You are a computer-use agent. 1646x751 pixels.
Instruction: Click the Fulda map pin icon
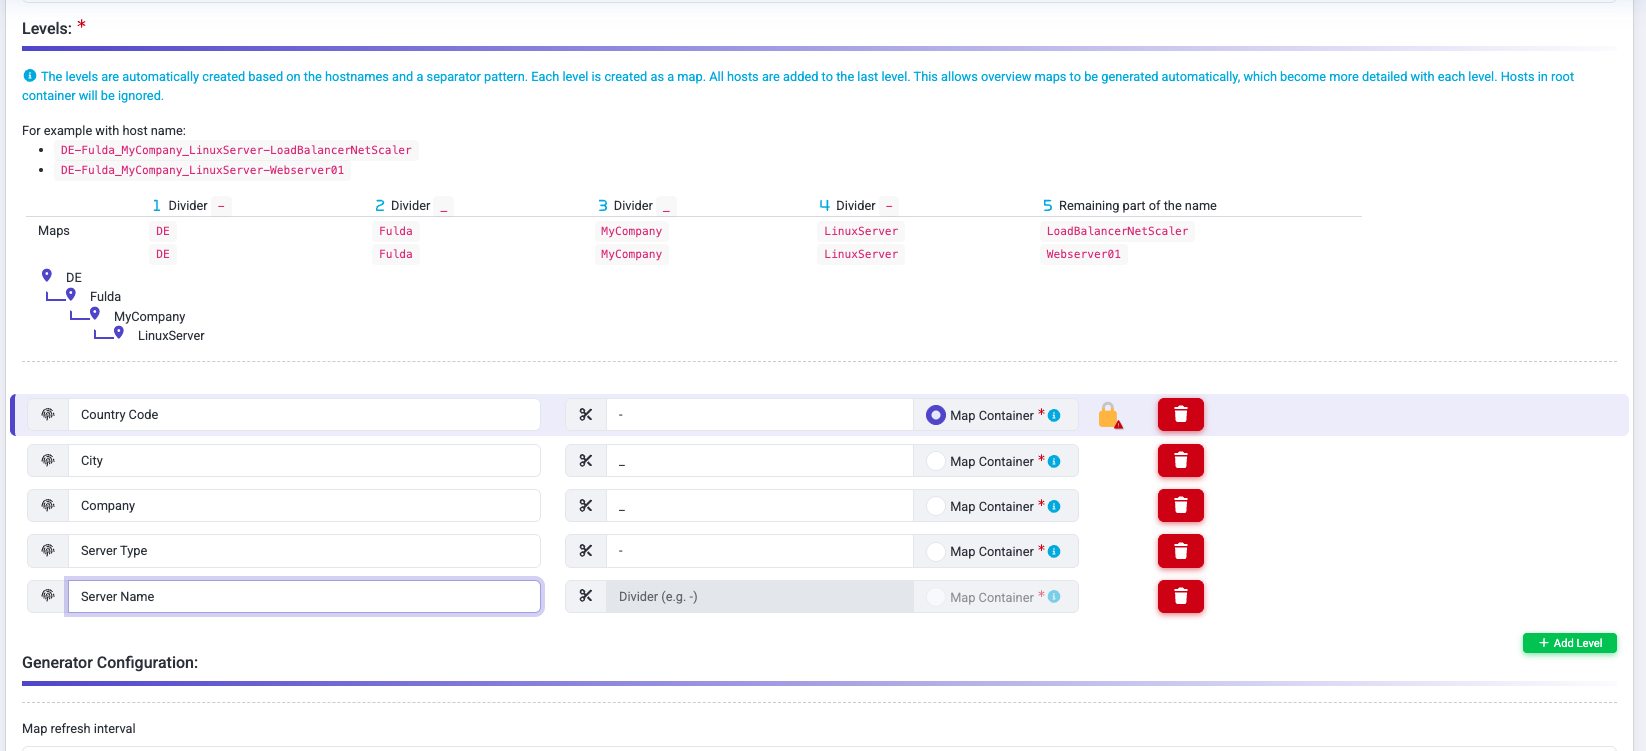(71, 295)
